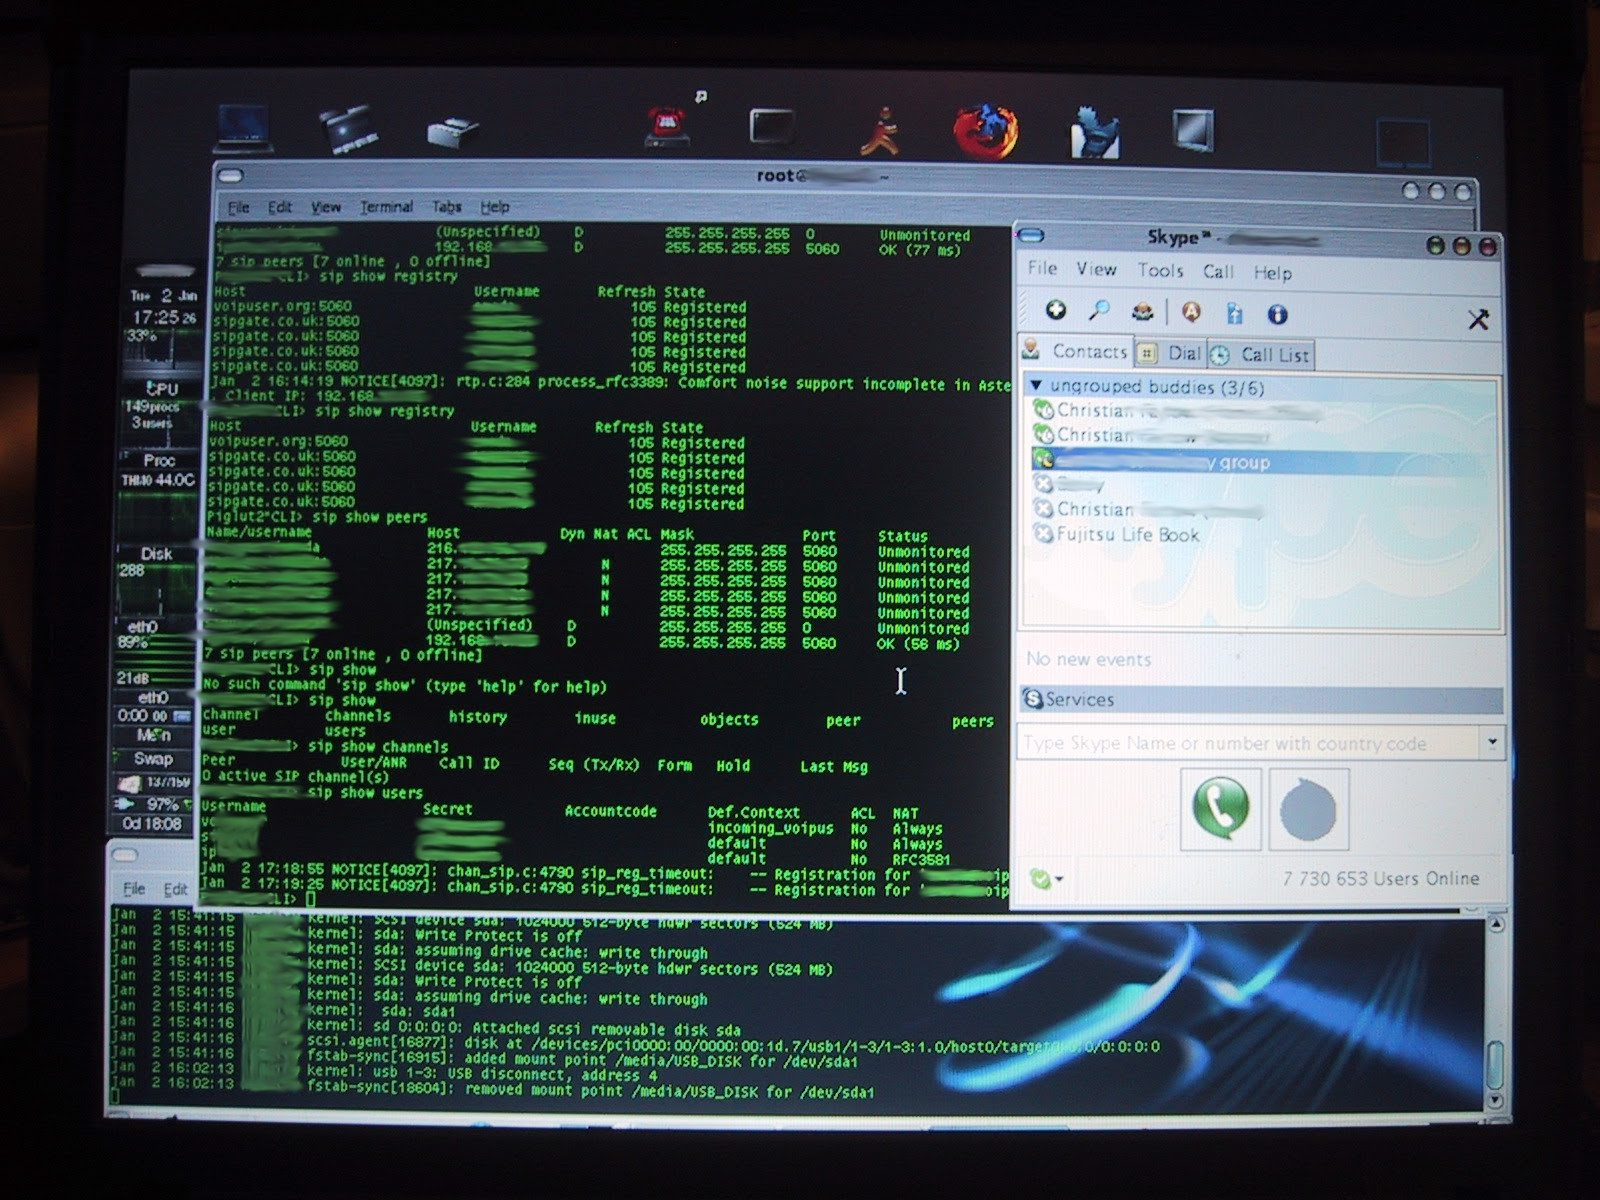Open the Terminal menu in terminal window

[x=386, y=207]
